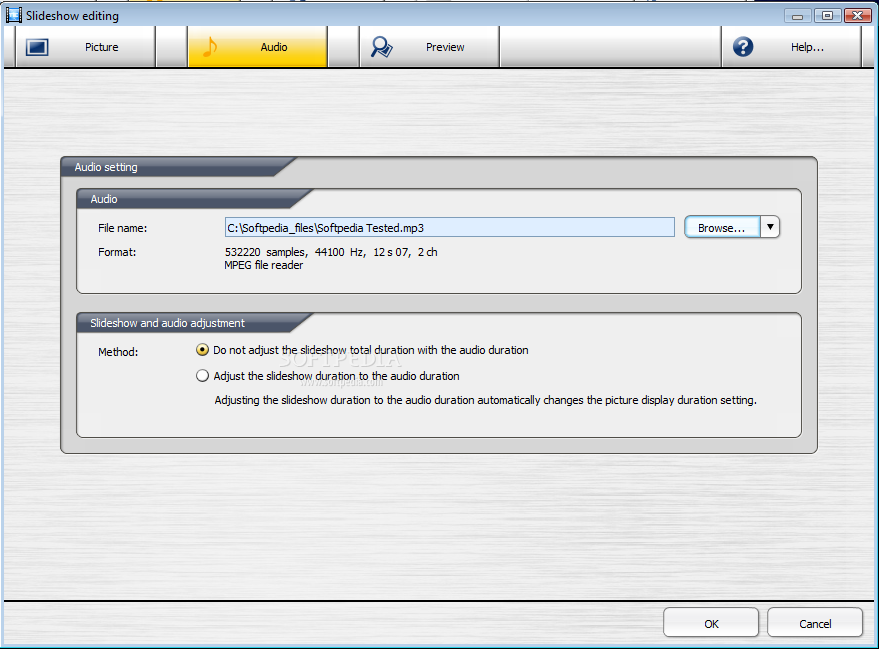Close the Slideshow editing window
The image size is (879, 649).
tap(857, 16)
